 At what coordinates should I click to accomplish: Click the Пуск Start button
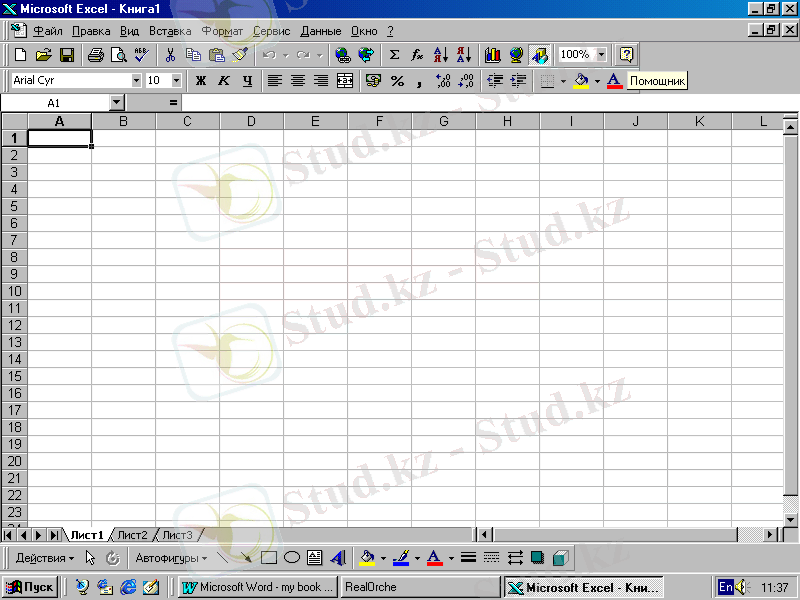(31, 587)
